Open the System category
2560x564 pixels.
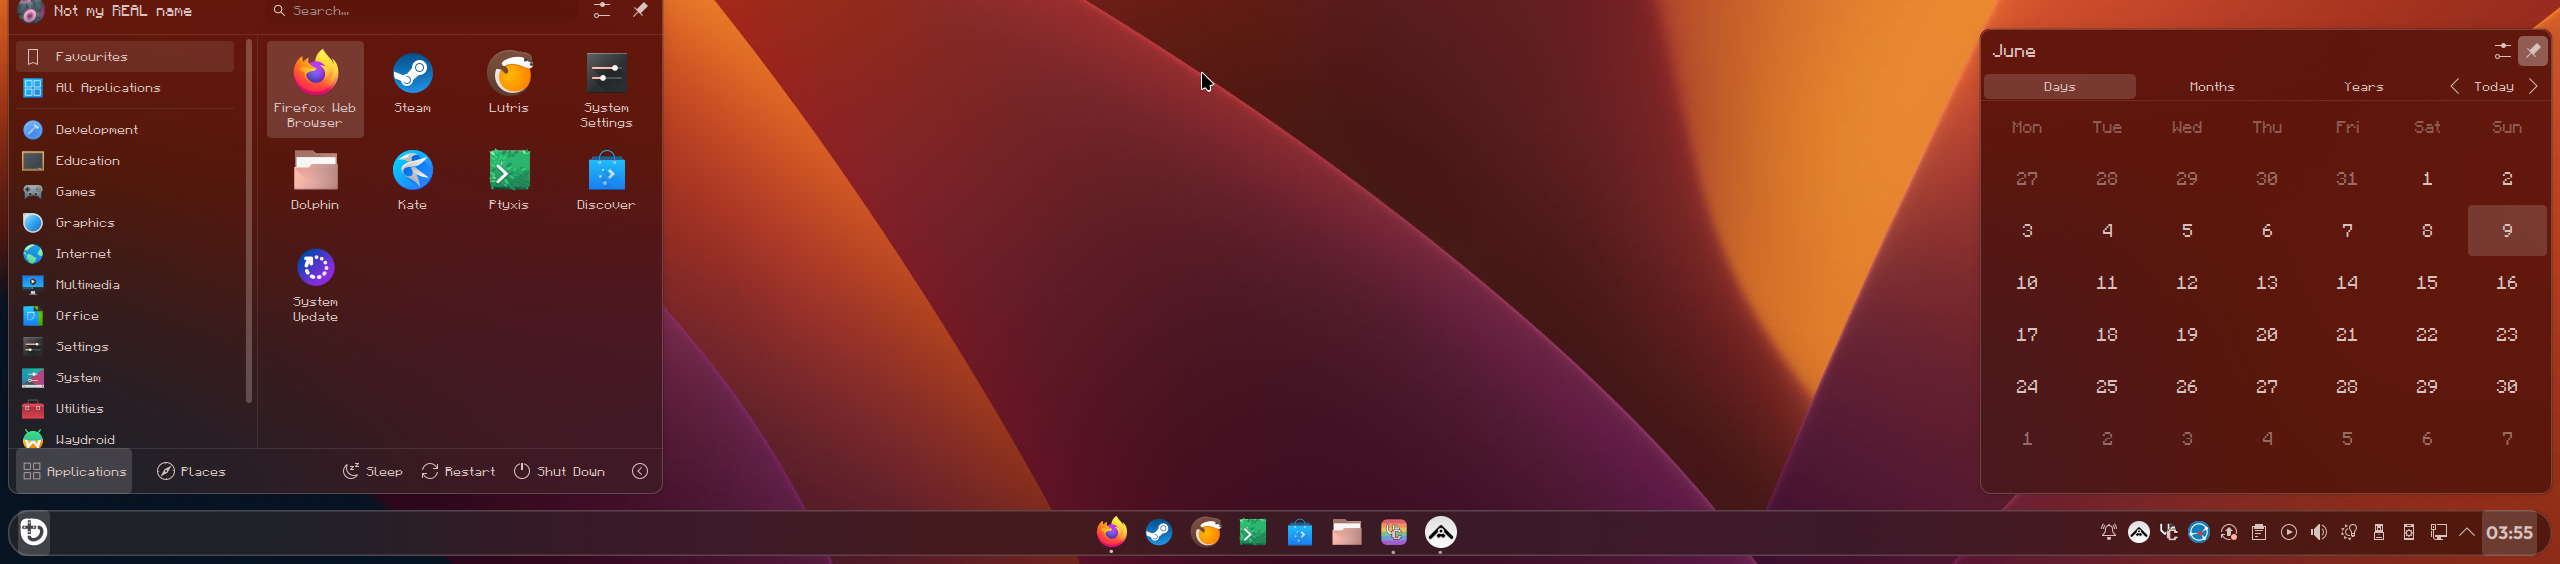pyautogui.click(x=125, y=378)
